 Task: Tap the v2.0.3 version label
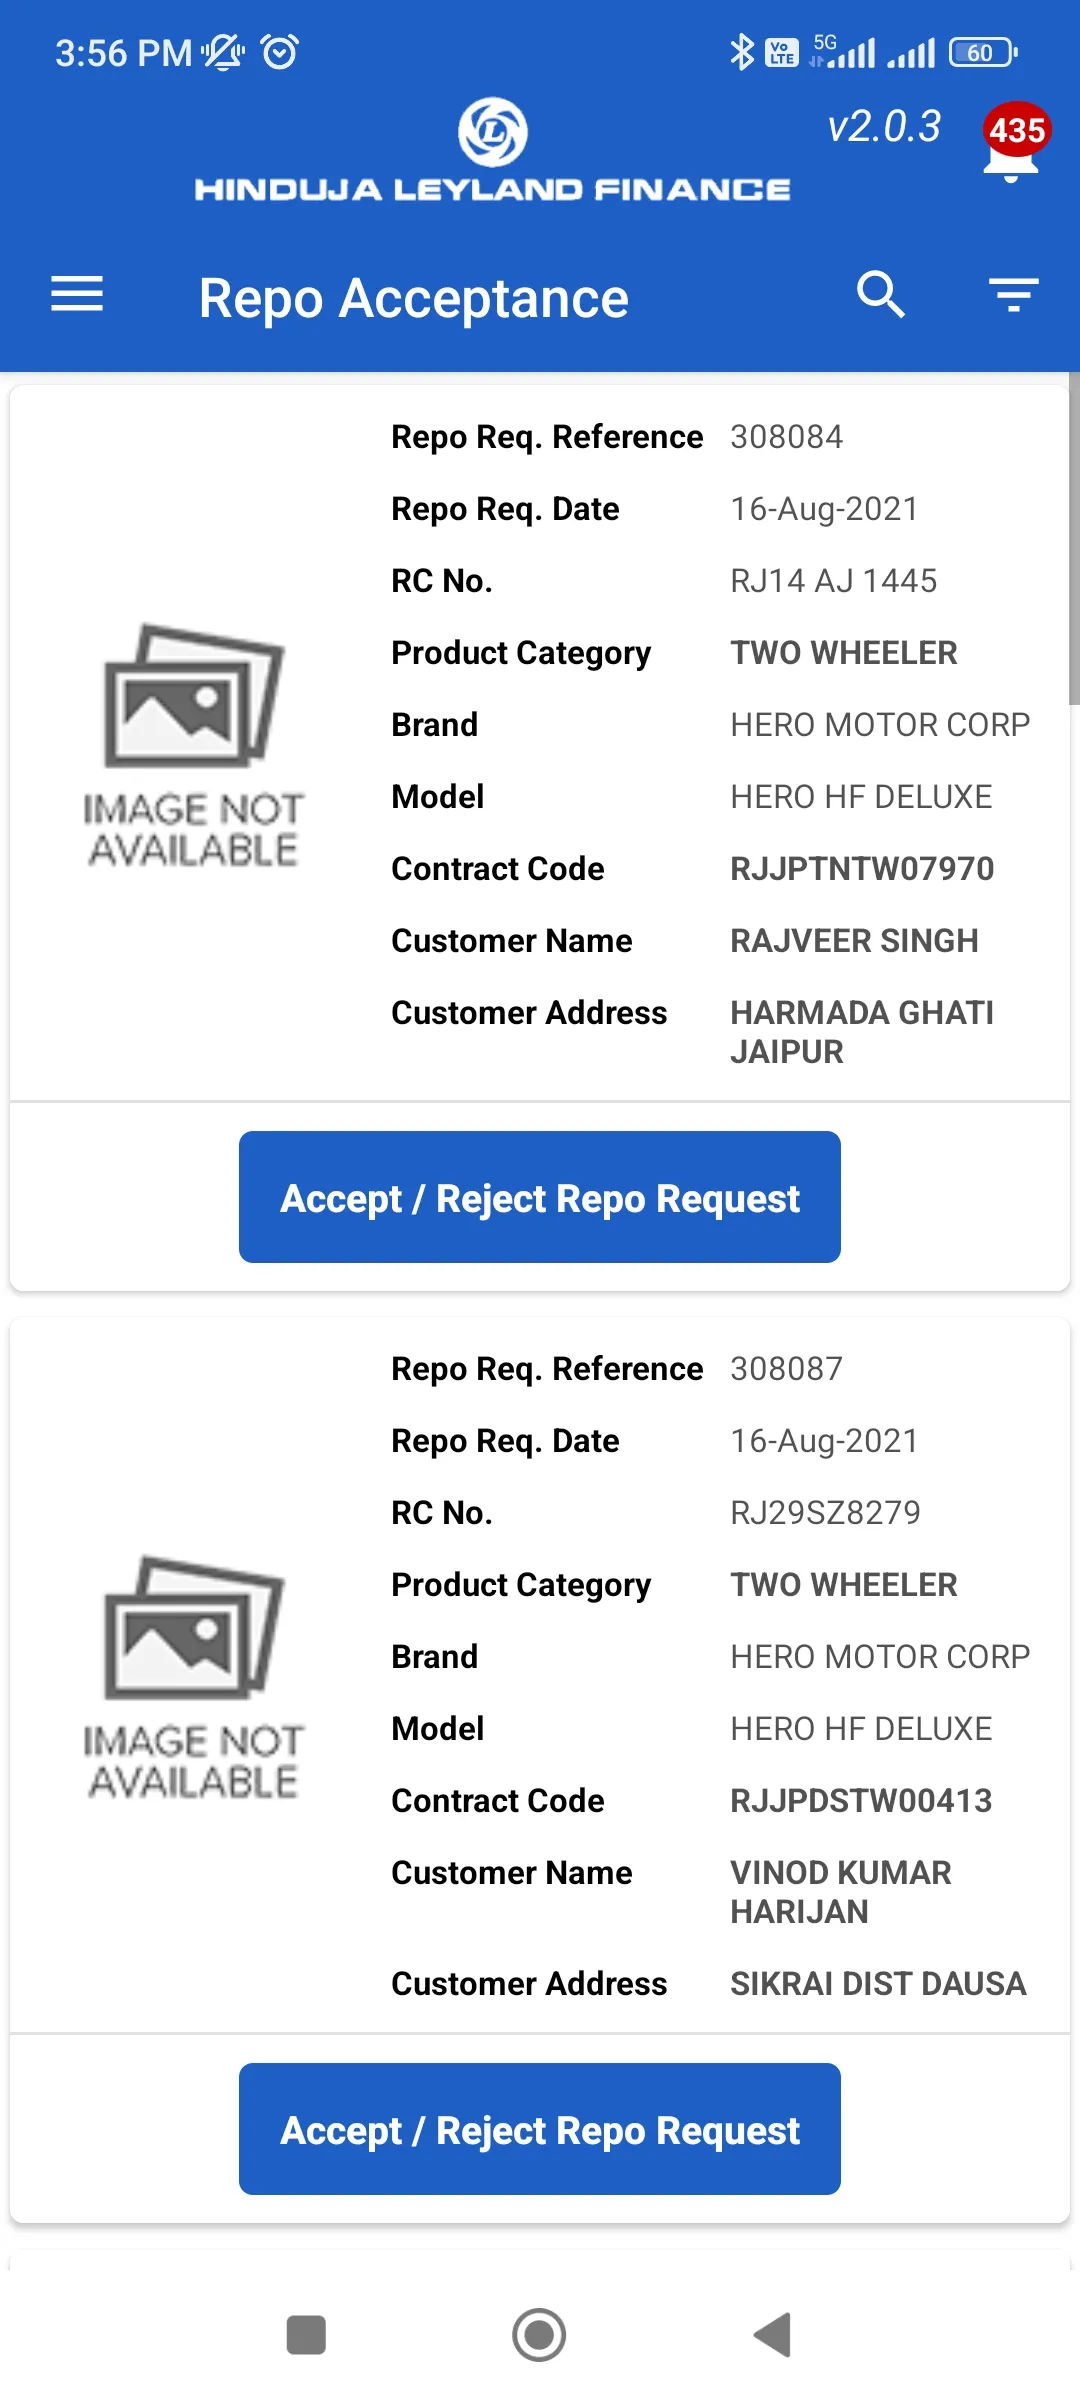tap(884, 127)
